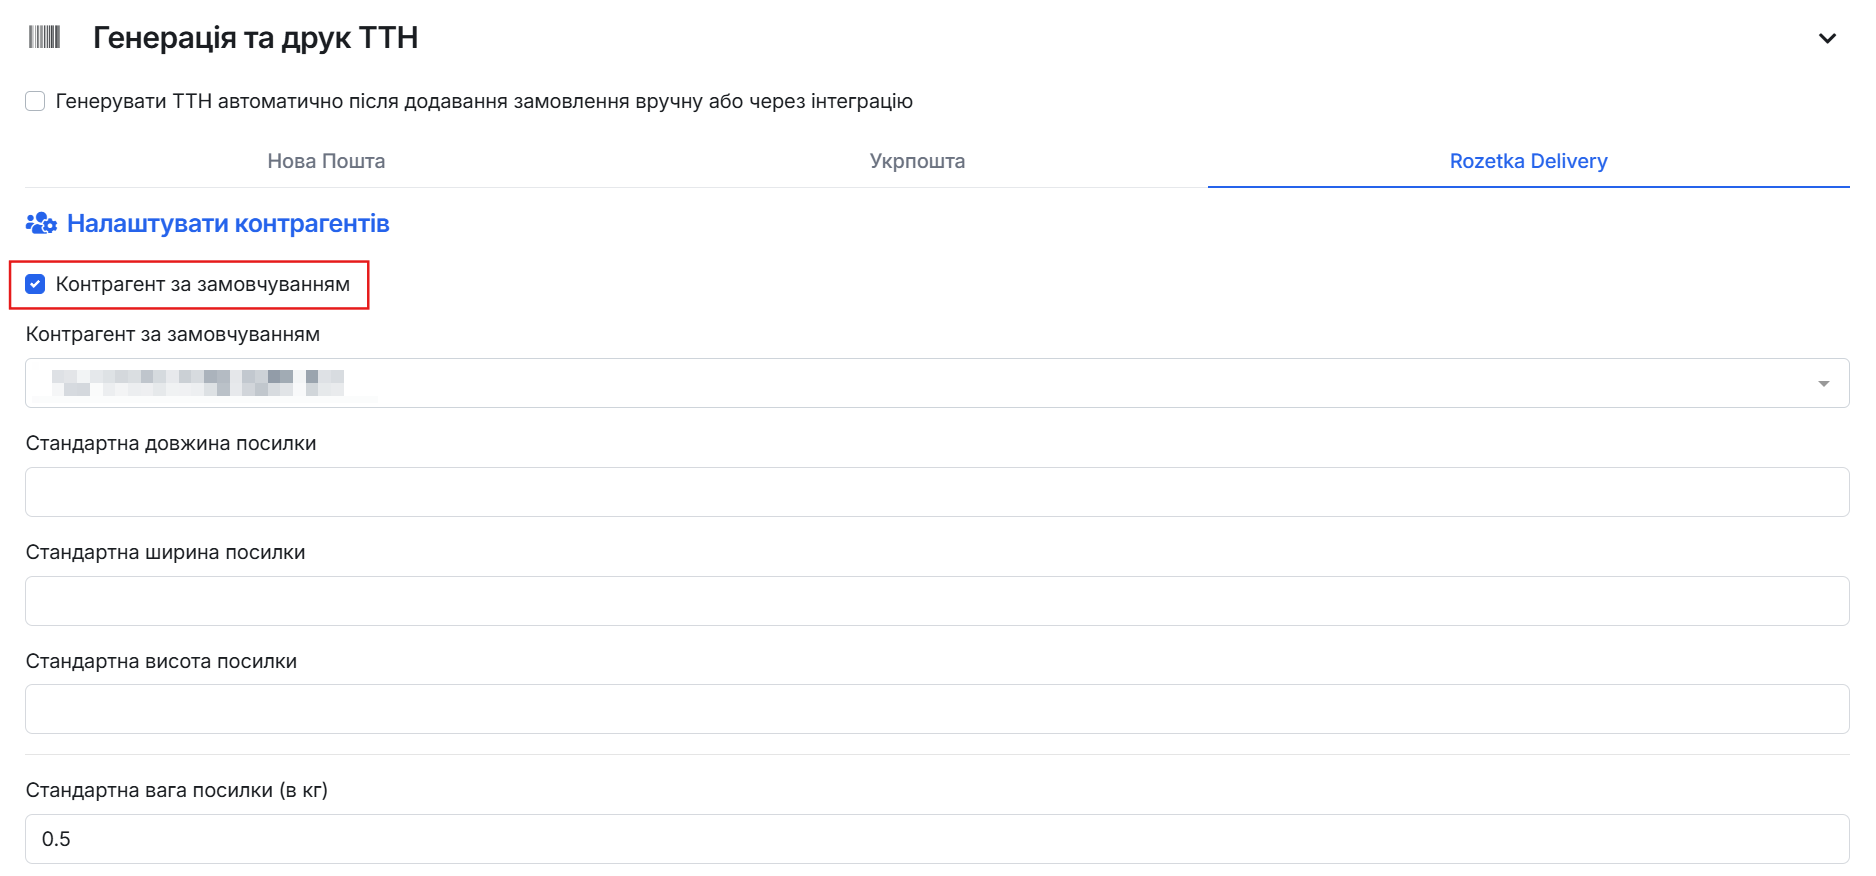
Task: Click the automatic ТТН generation checkbox label text
Action: pos(484,101)
